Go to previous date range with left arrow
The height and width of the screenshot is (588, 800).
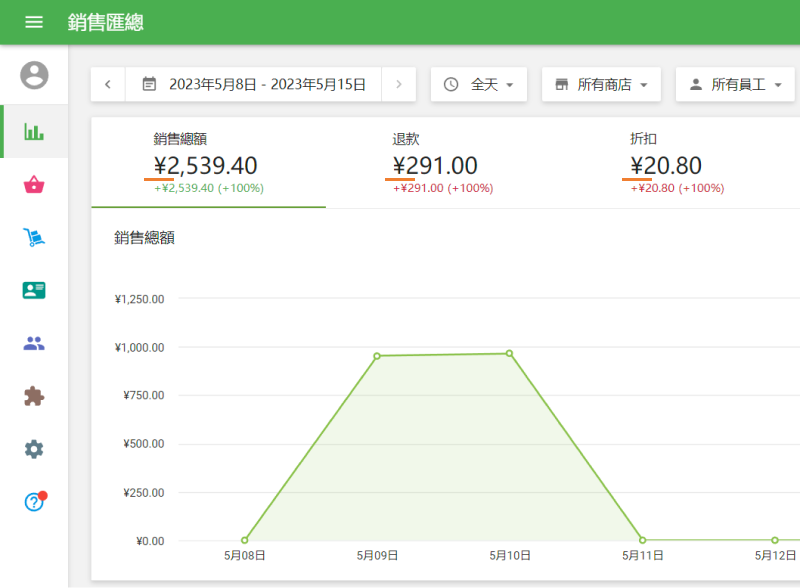point(107,84)
